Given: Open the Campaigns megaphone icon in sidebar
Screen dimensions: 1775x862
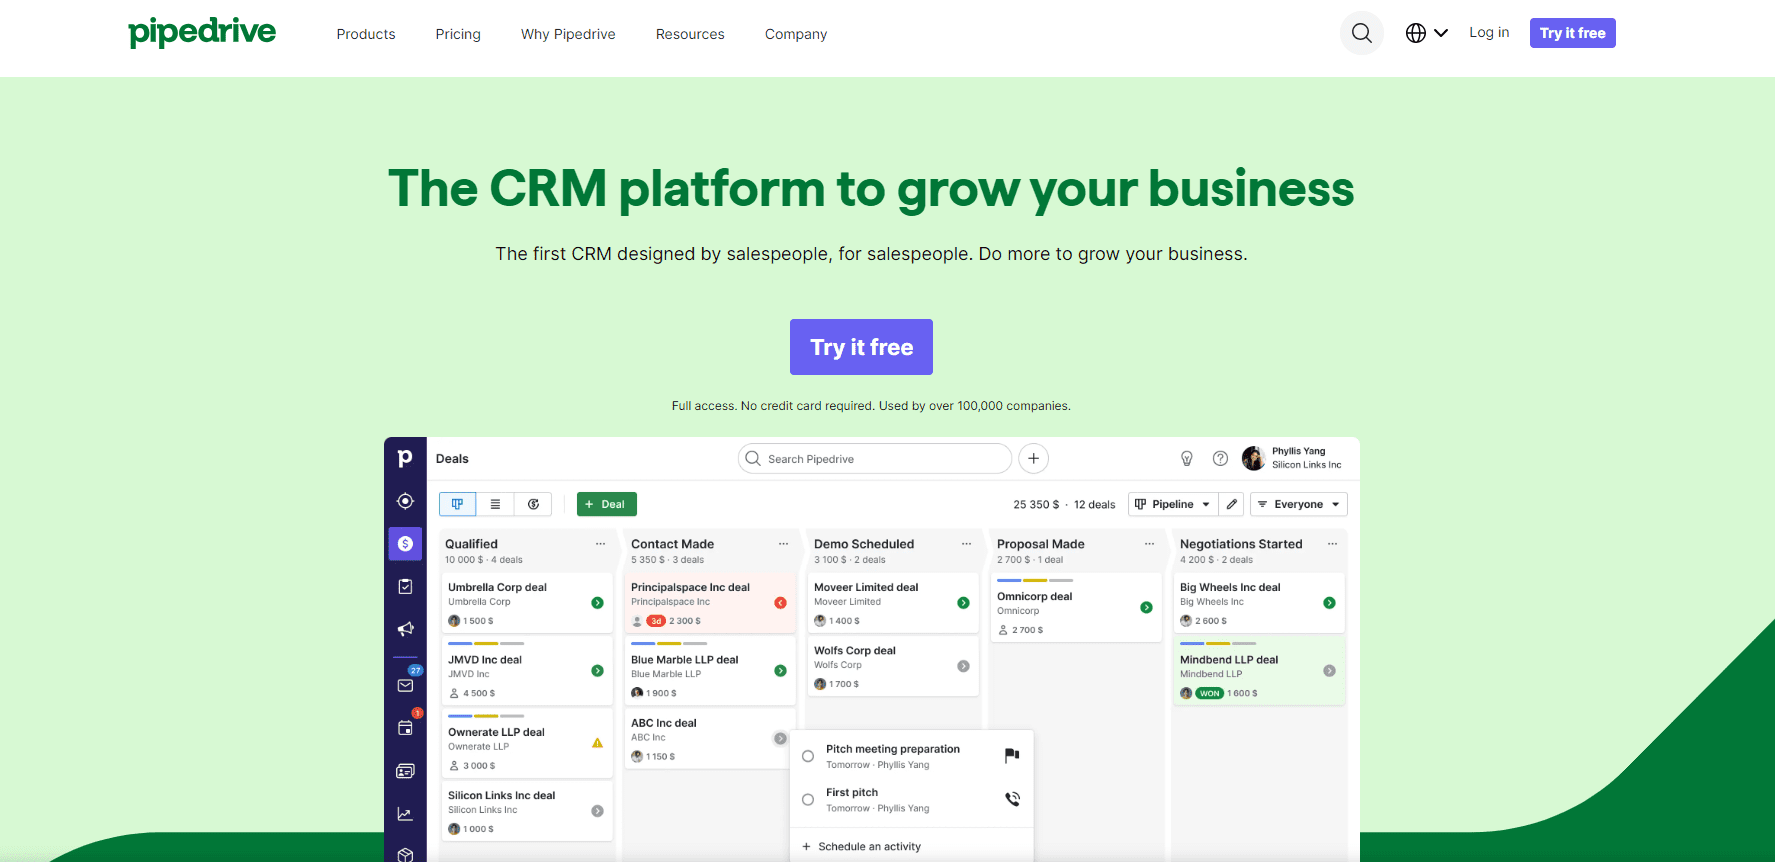Looking at the screenshot, I should pos(405,629).
